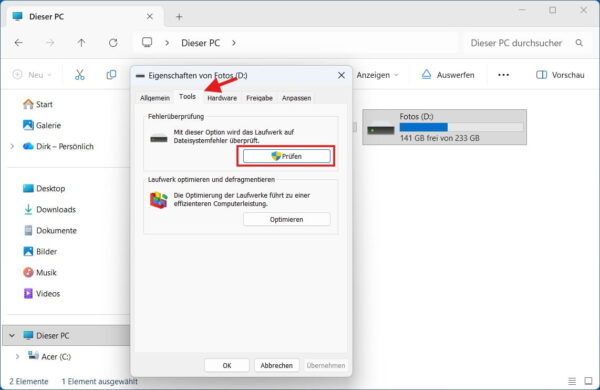
Task: Close the Dieser PC tab
Action: [150, 16]
